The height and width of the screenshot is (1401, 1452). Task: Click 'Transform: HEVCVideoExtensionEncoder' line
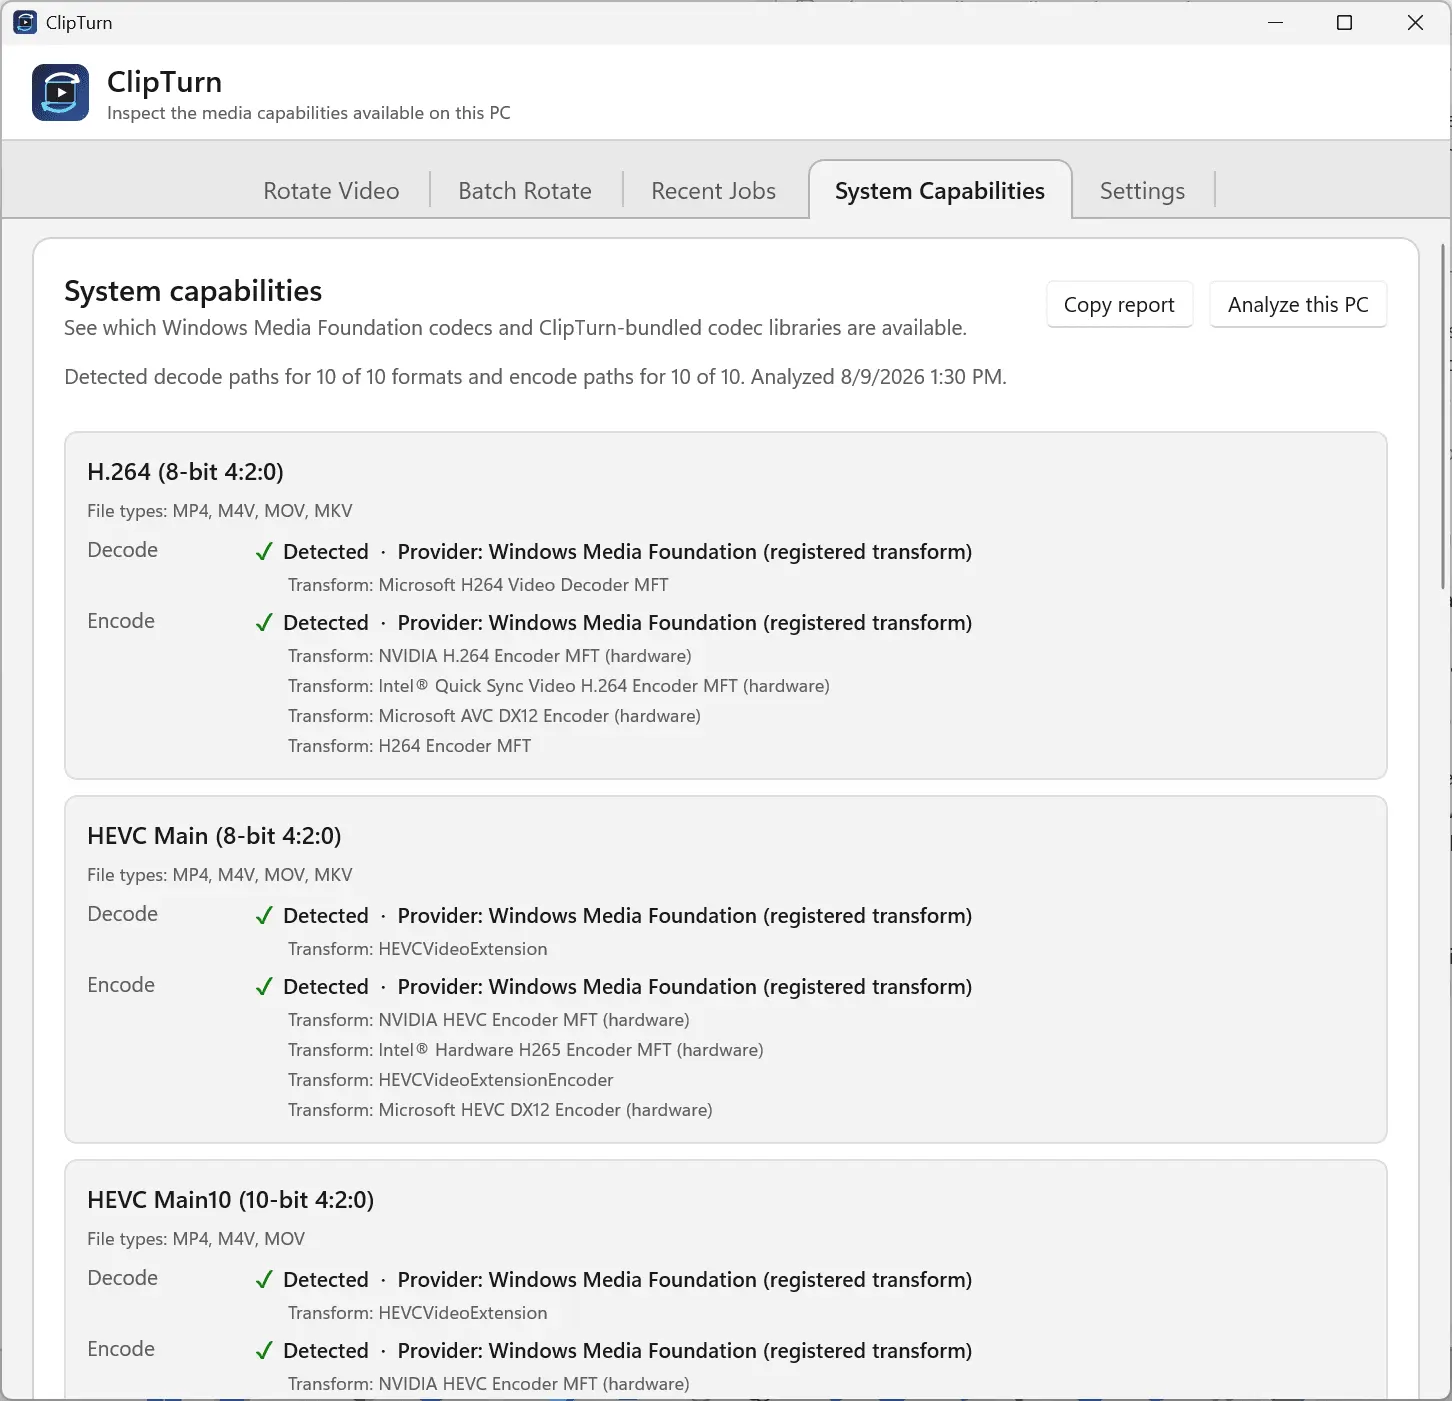click(451, 1080)
